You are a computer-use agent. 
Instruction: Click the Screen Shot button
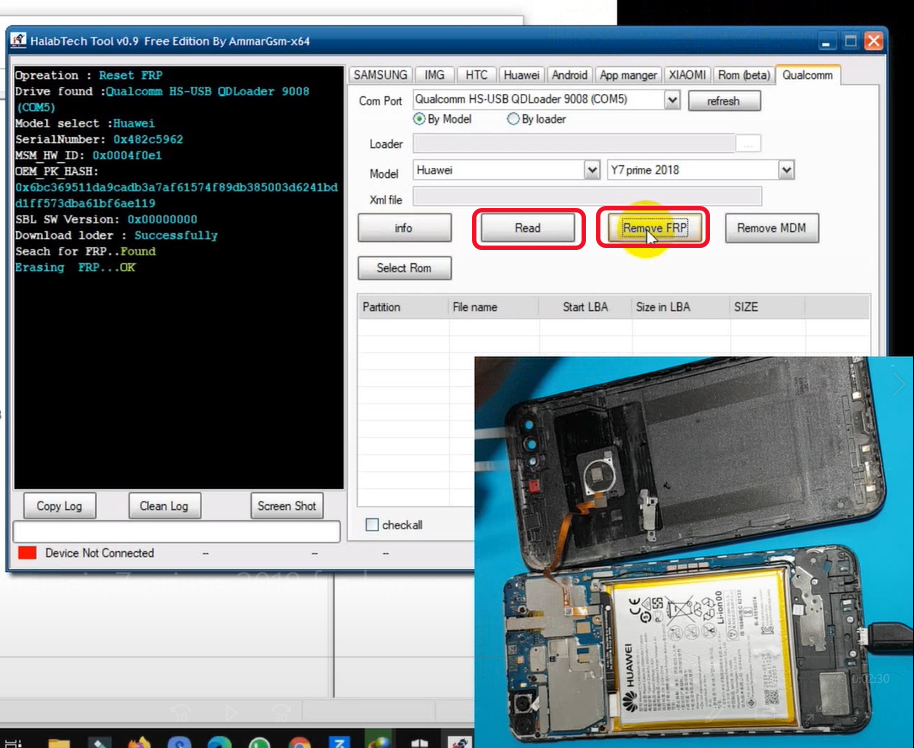pyautogui.click(x=287, y=506)
